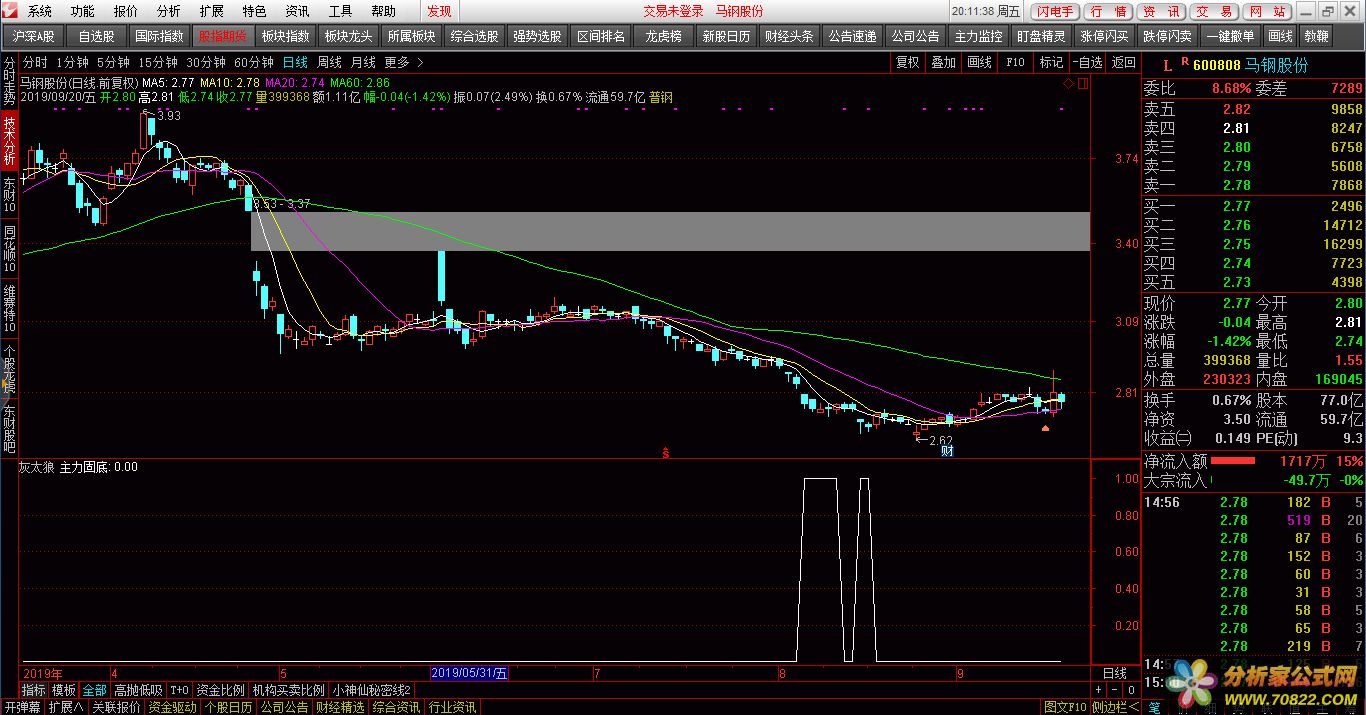Click the + zoom button below the chart
Viewport: 1366px width, 715px height.
(1099, 690)
